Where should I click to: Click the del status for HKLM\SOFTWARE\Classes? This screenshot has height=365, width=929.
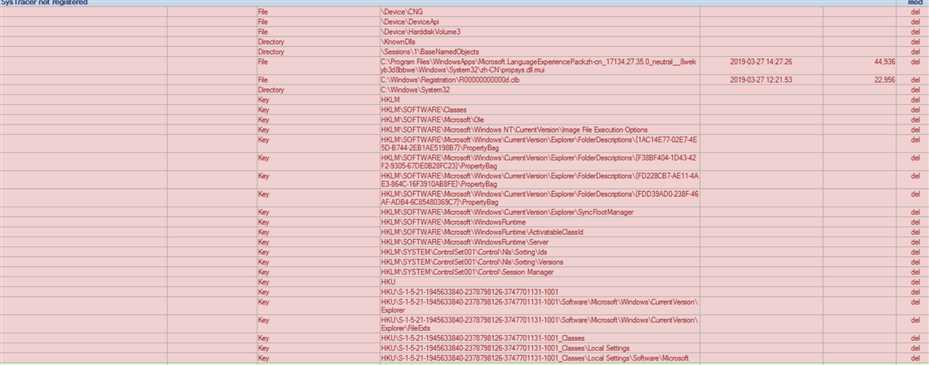(x=915, y=110)
